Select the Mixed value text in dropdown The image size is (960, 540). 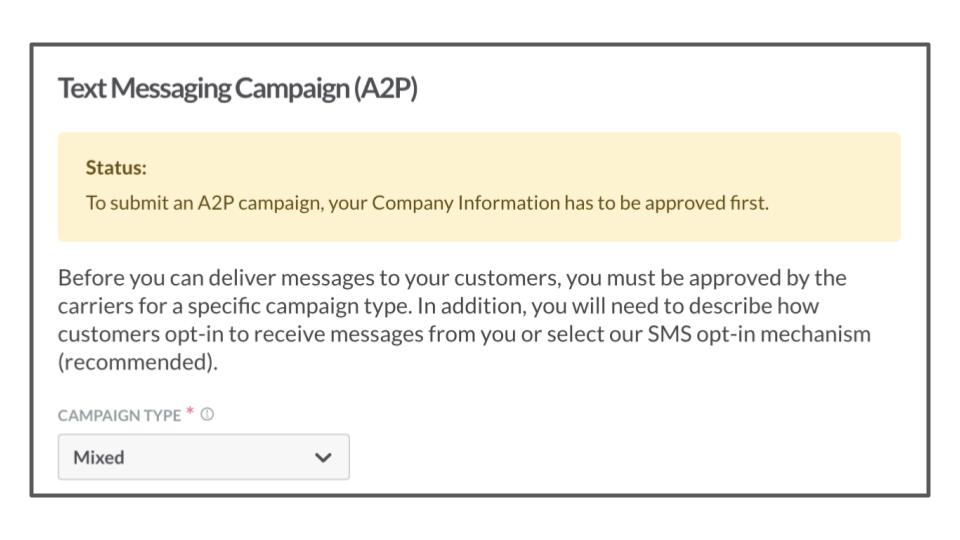pos(99,457)
